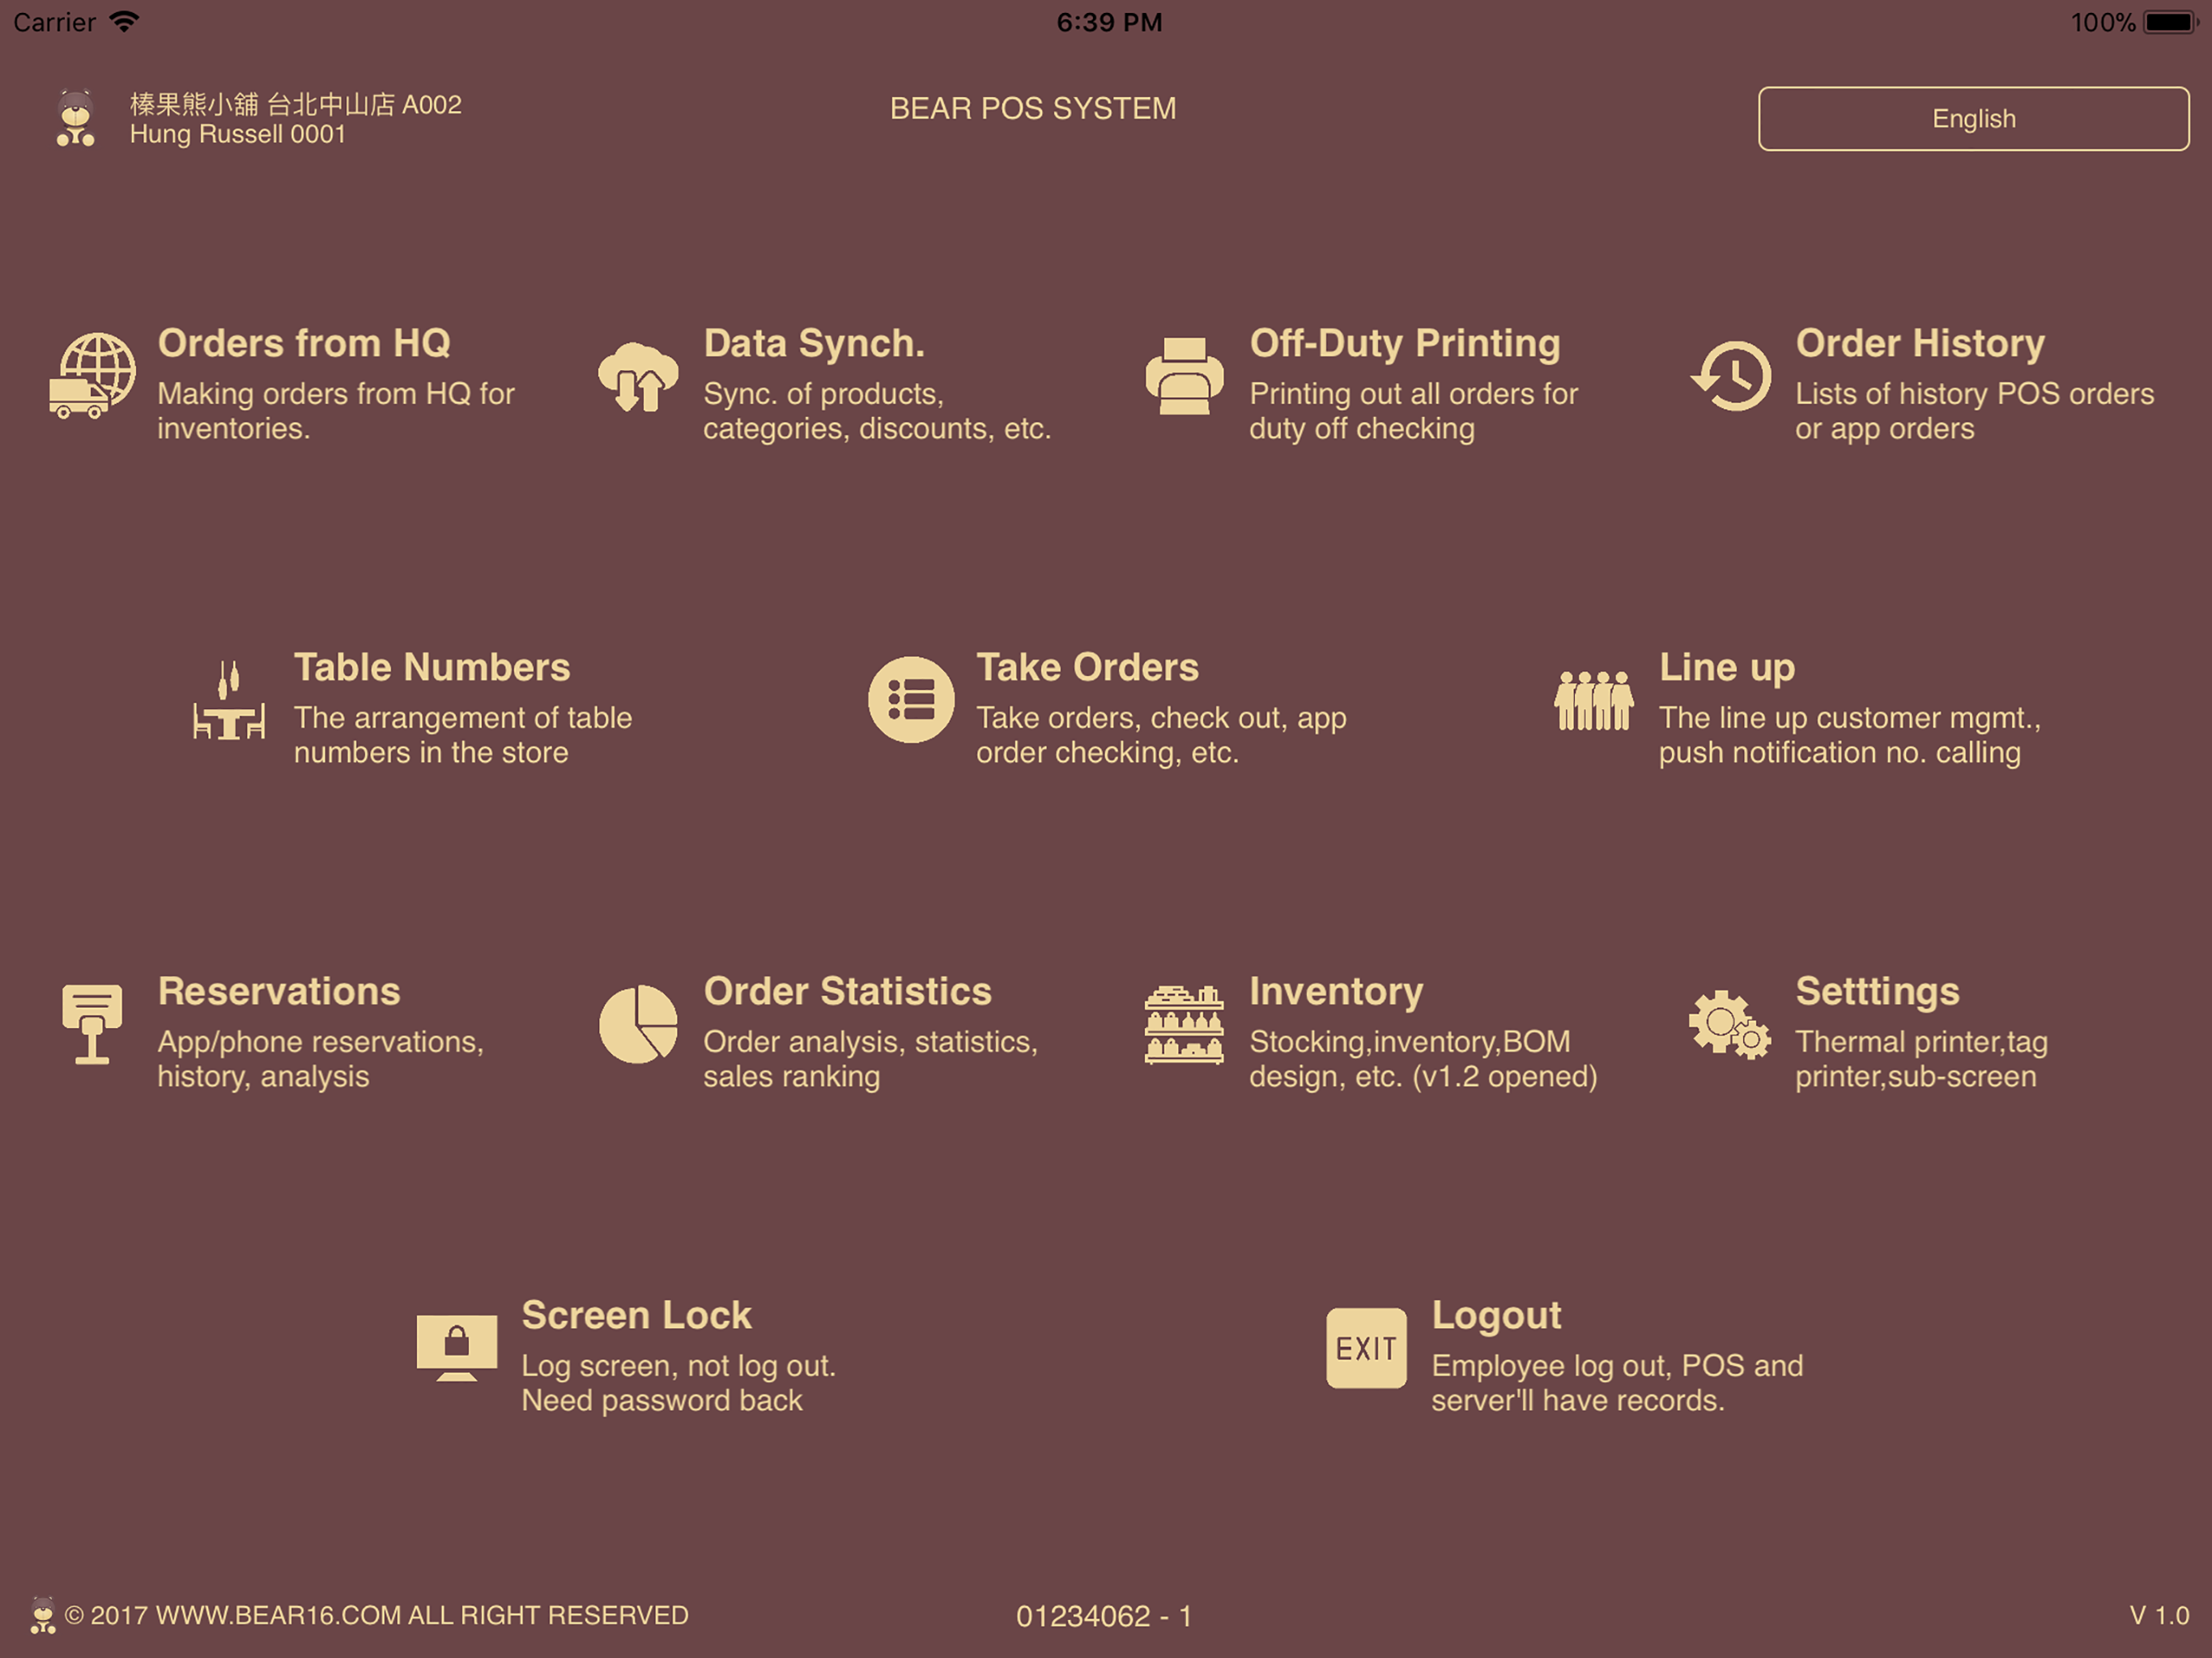
Task: Click "Printing out all orders" description
Action: pos(1413,411)
